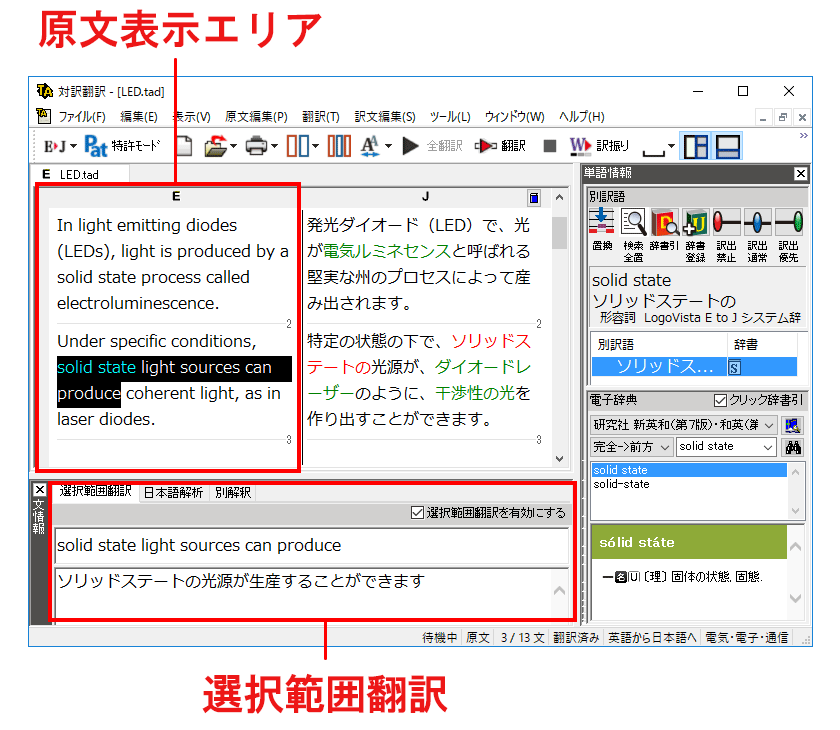Switch to the 日本語解析 tab
840x730 pixels.
174,493
